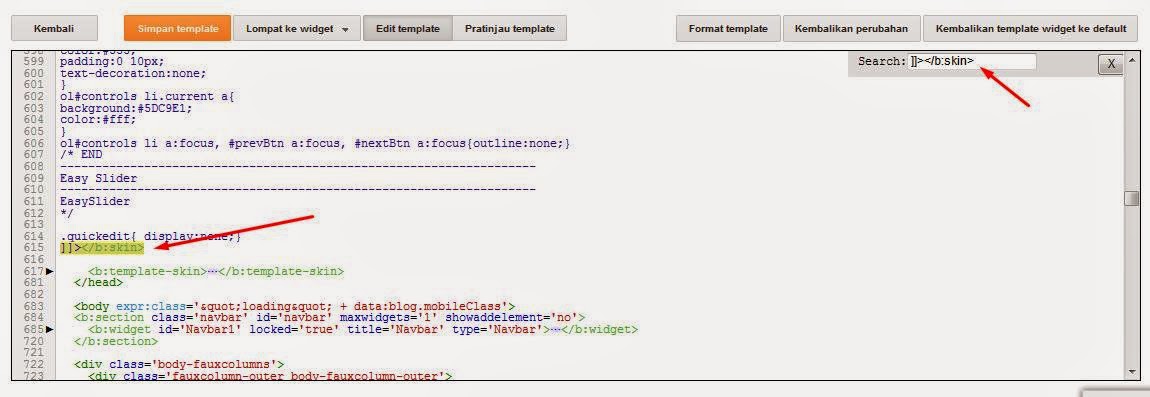Click line number 683 in gutter

point(33,306)
